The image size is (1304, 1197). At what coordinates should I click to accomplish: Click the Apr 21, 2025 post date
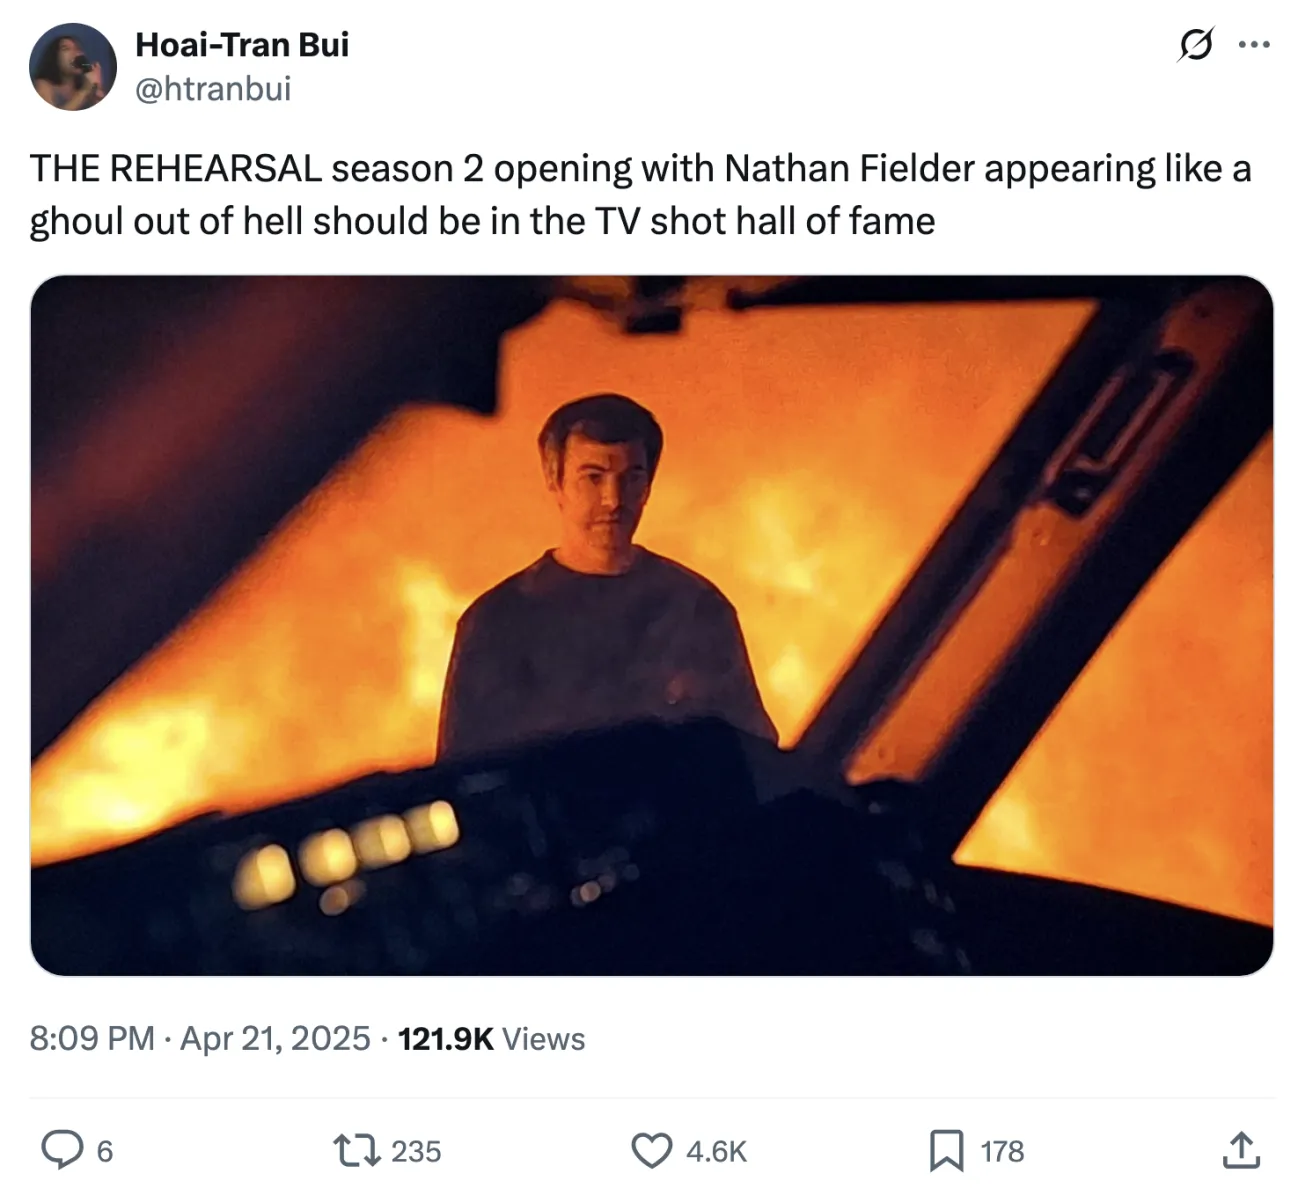[x=275, y=1039]
